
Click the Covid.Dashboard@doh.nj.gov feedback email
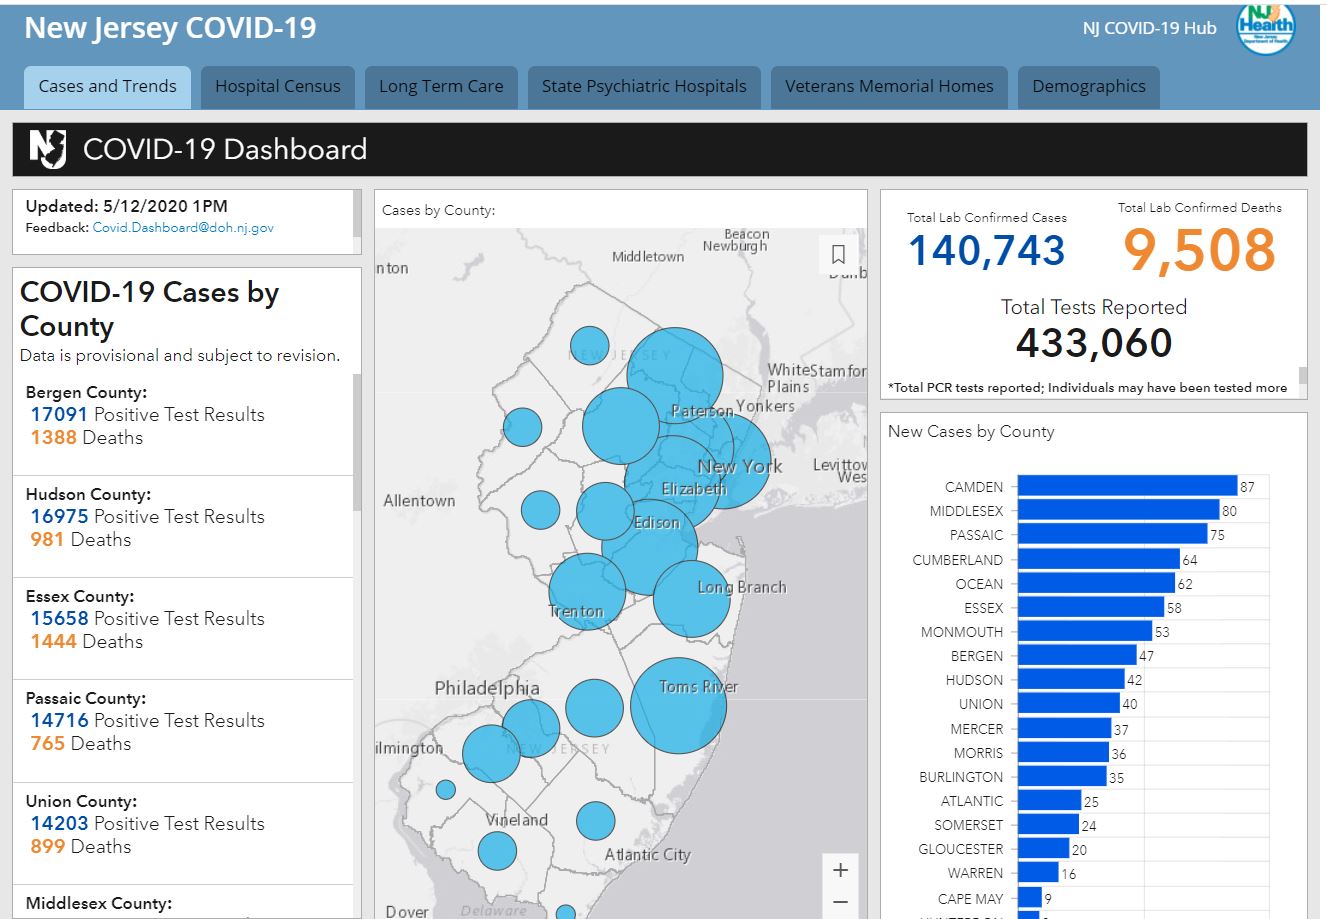pos(183,228)
